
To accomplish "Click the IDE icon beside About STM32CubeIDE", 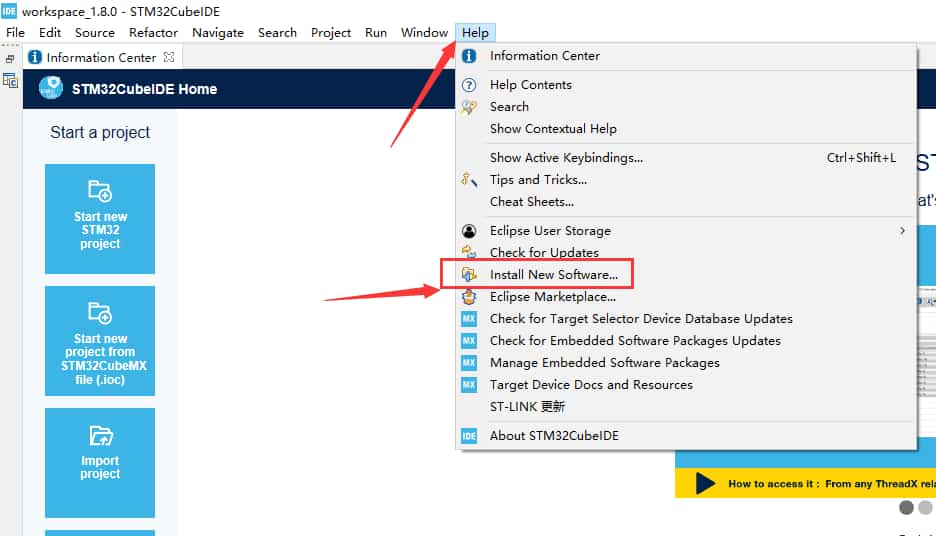I will tap(469, 436).
